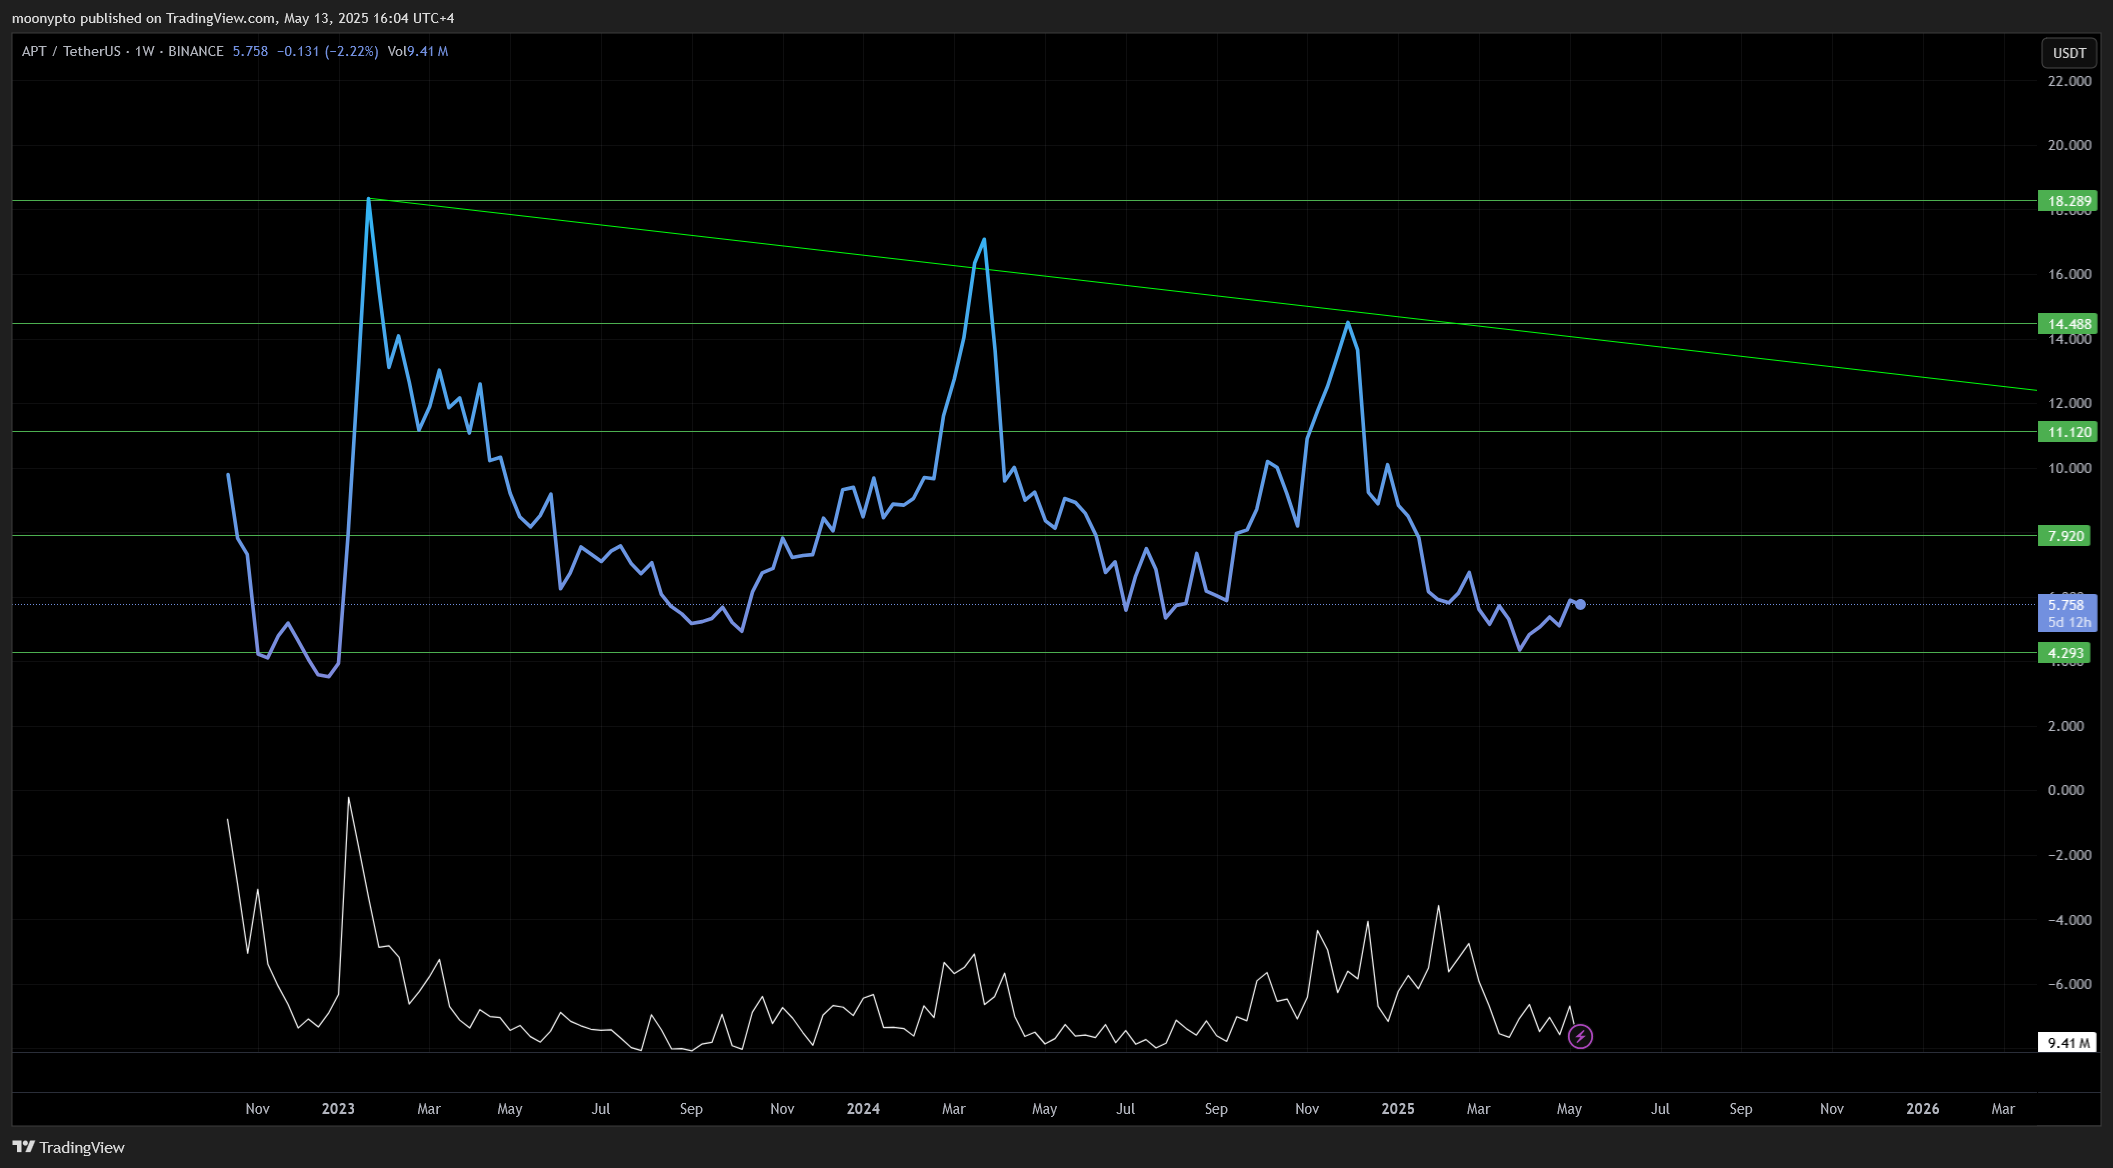Click the 11.120 price level label
The width and height of the screenshot is (2113, 1168).
click(2068, 432)
